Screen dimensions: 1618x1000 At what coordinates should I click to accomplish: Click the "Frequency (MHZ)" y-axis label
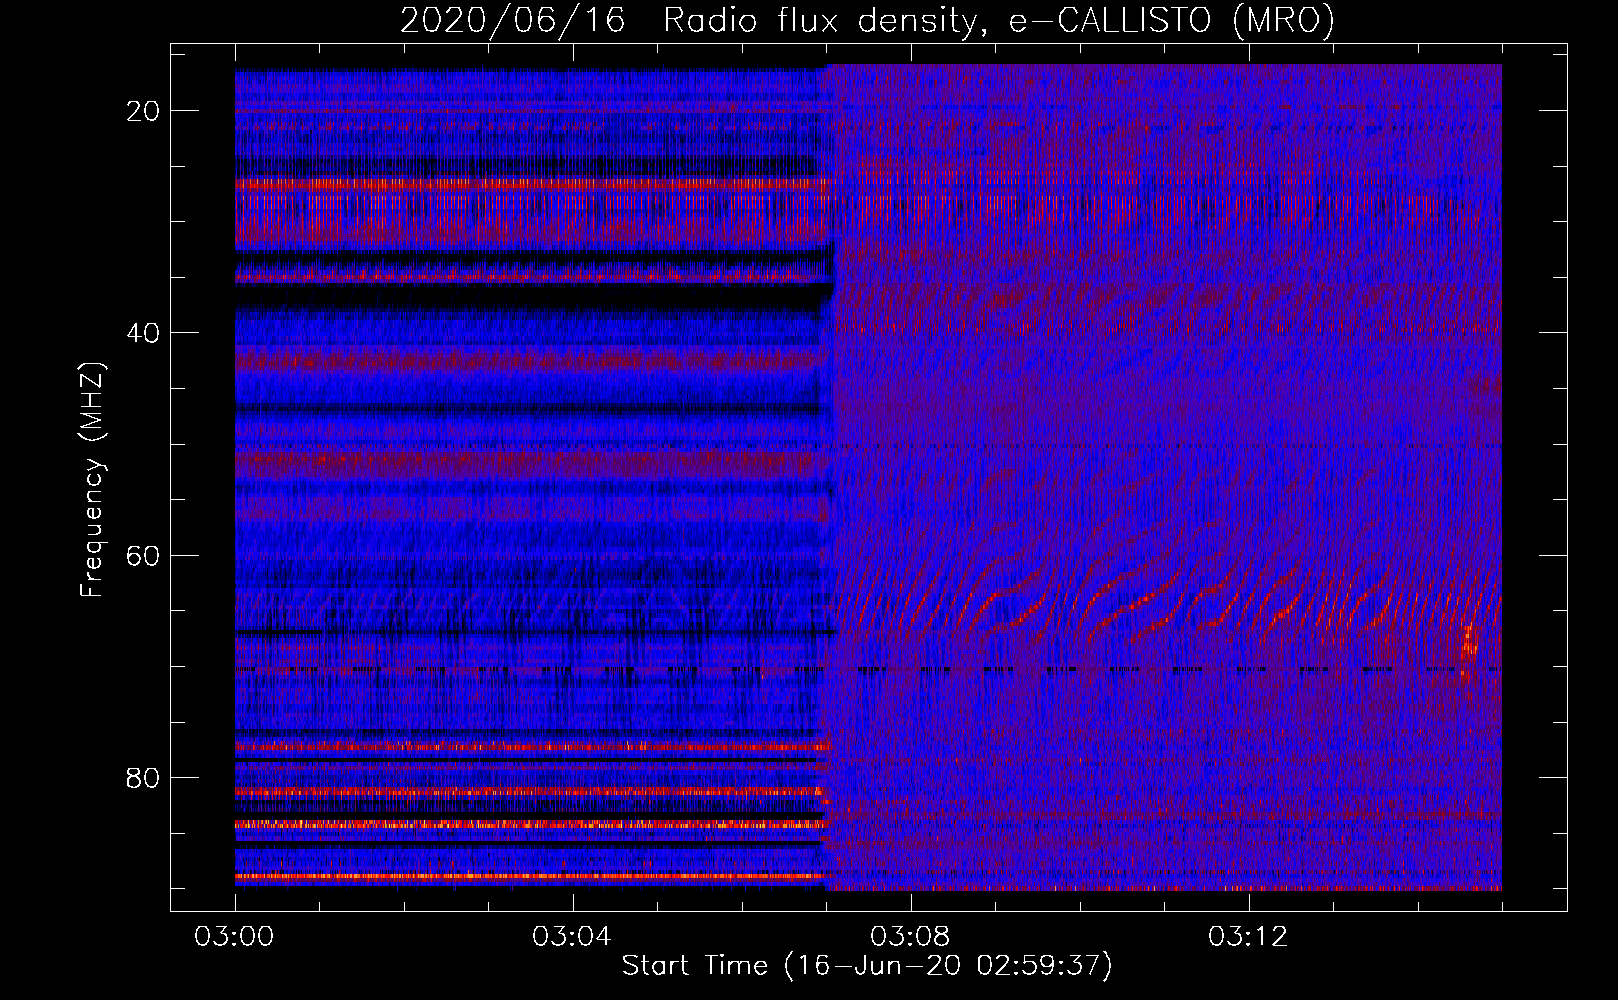pos(92,481)
